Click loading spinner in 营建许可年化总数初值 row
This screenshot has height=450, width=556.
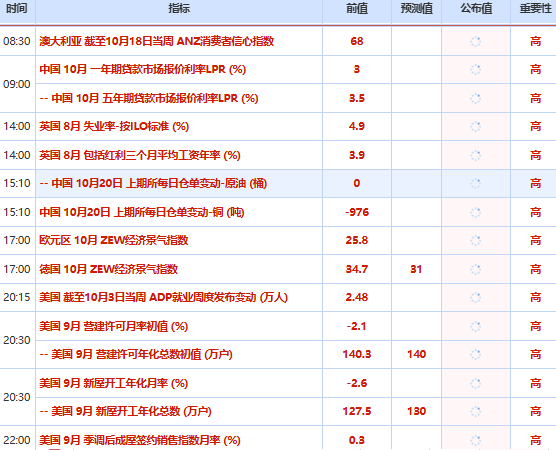click(x=476, y=355)
